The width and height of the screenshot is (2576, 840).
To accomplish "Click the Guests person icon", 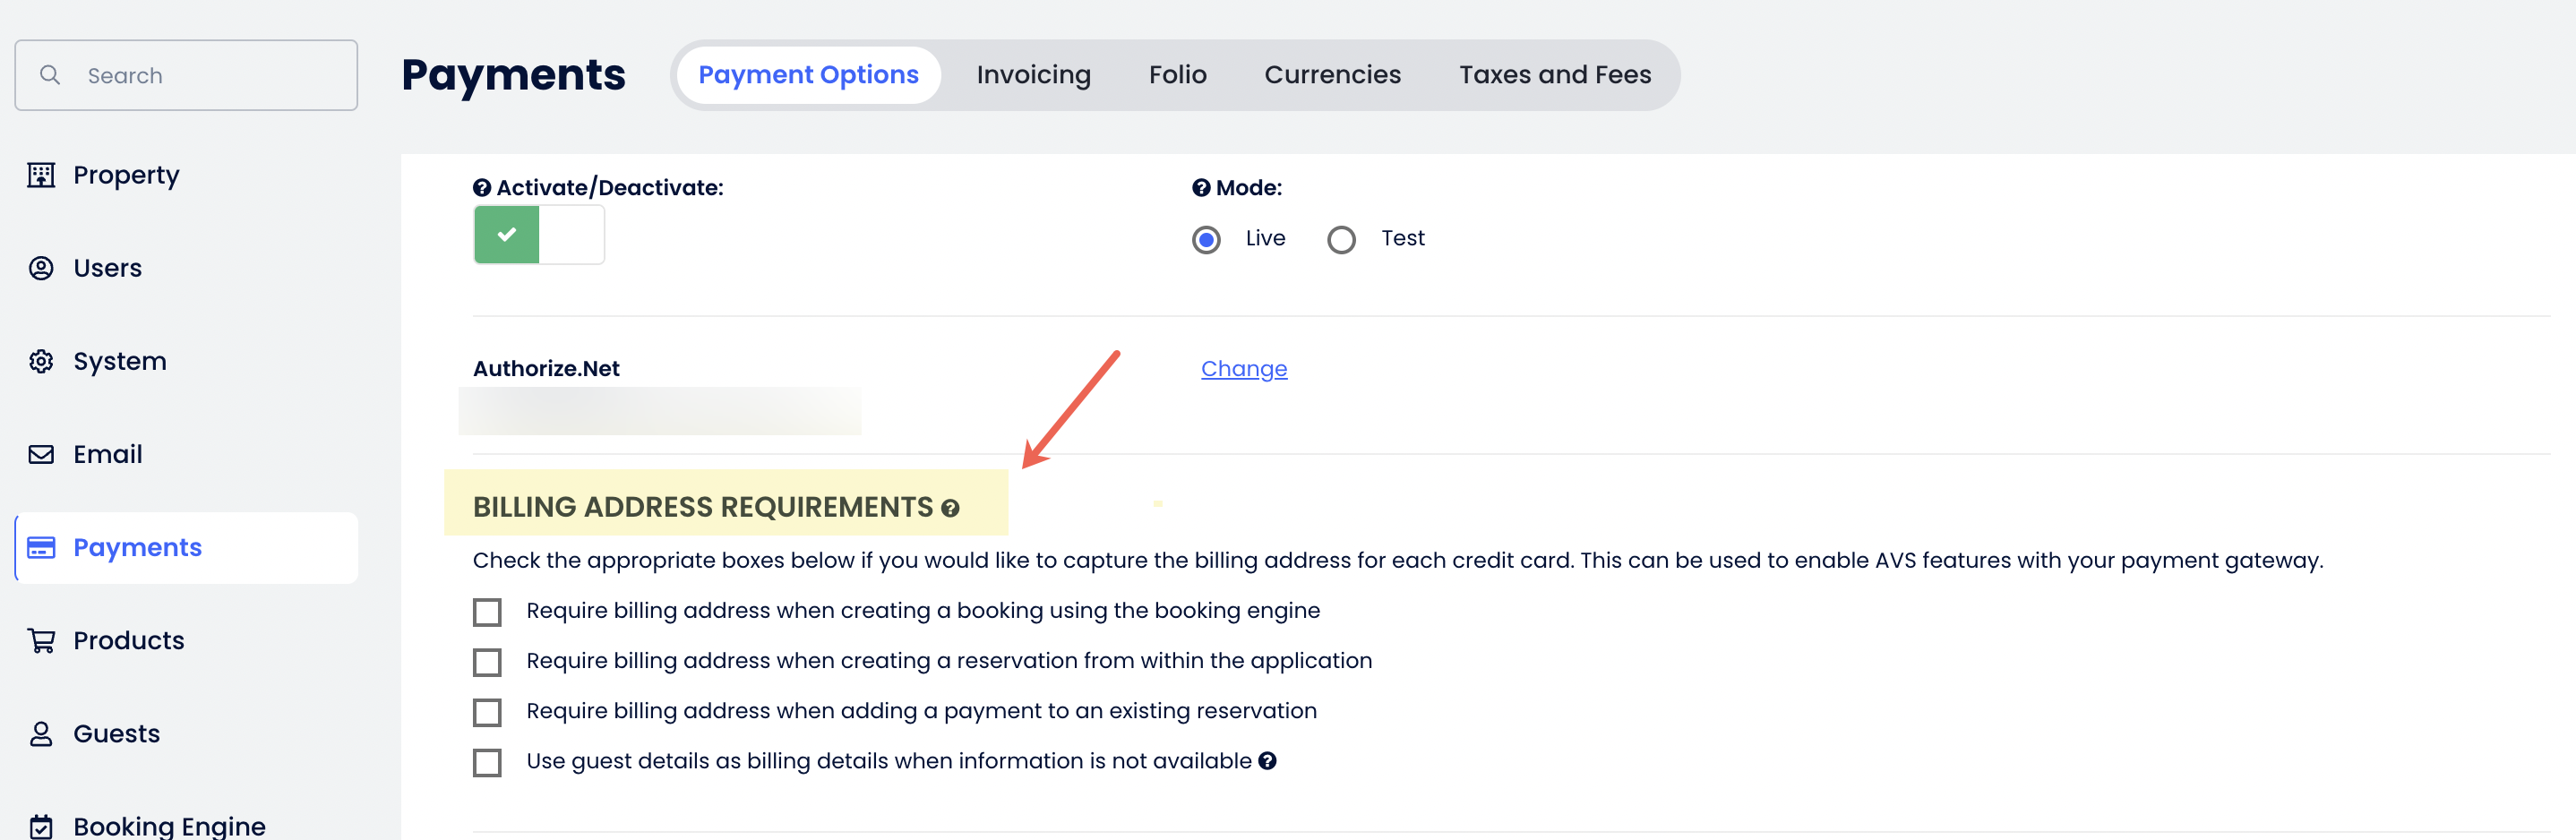I will pos(41,733).
